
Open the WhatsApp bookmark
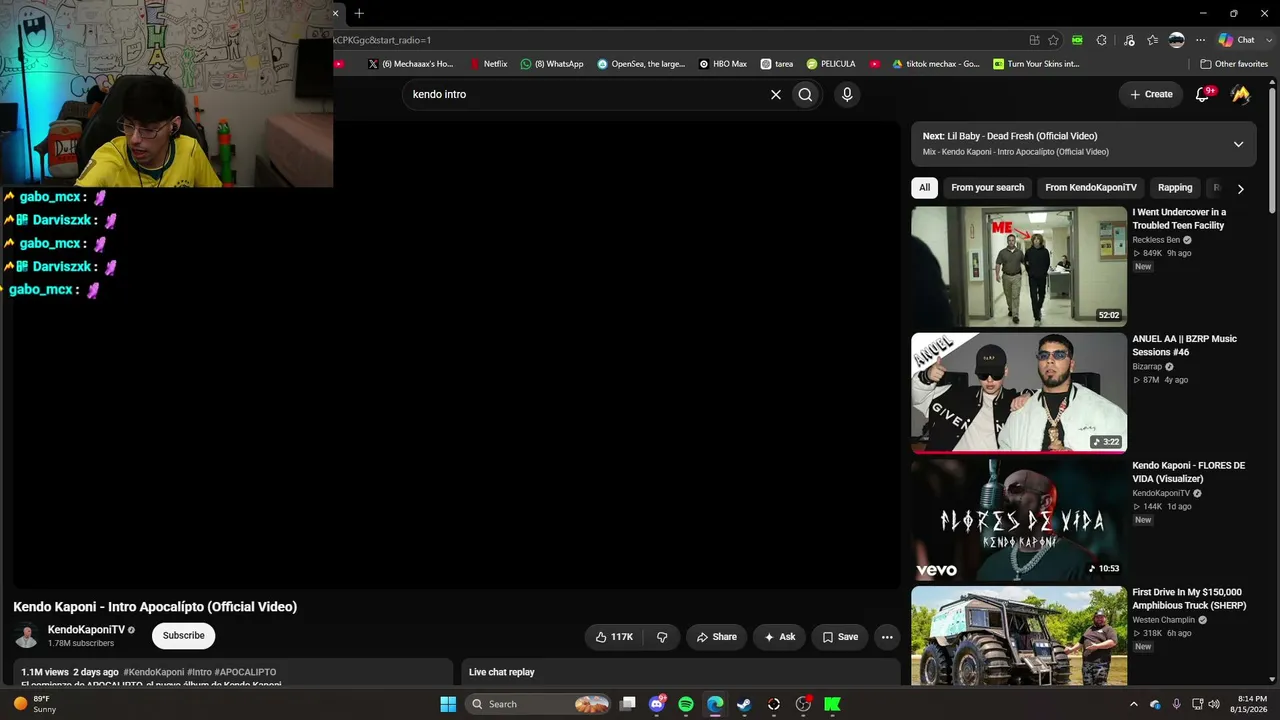[x=552, y=64]
